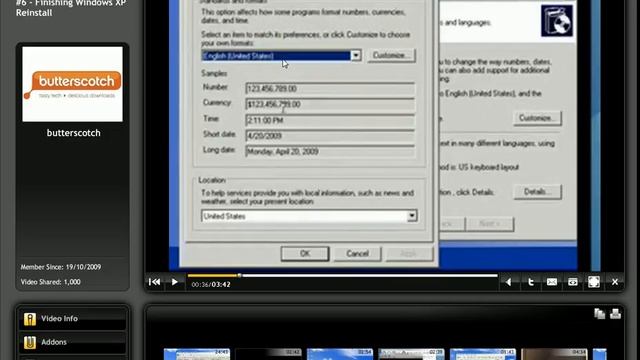Click the Number sample field
Screen dimensions: 640x360
coord(330,89)
